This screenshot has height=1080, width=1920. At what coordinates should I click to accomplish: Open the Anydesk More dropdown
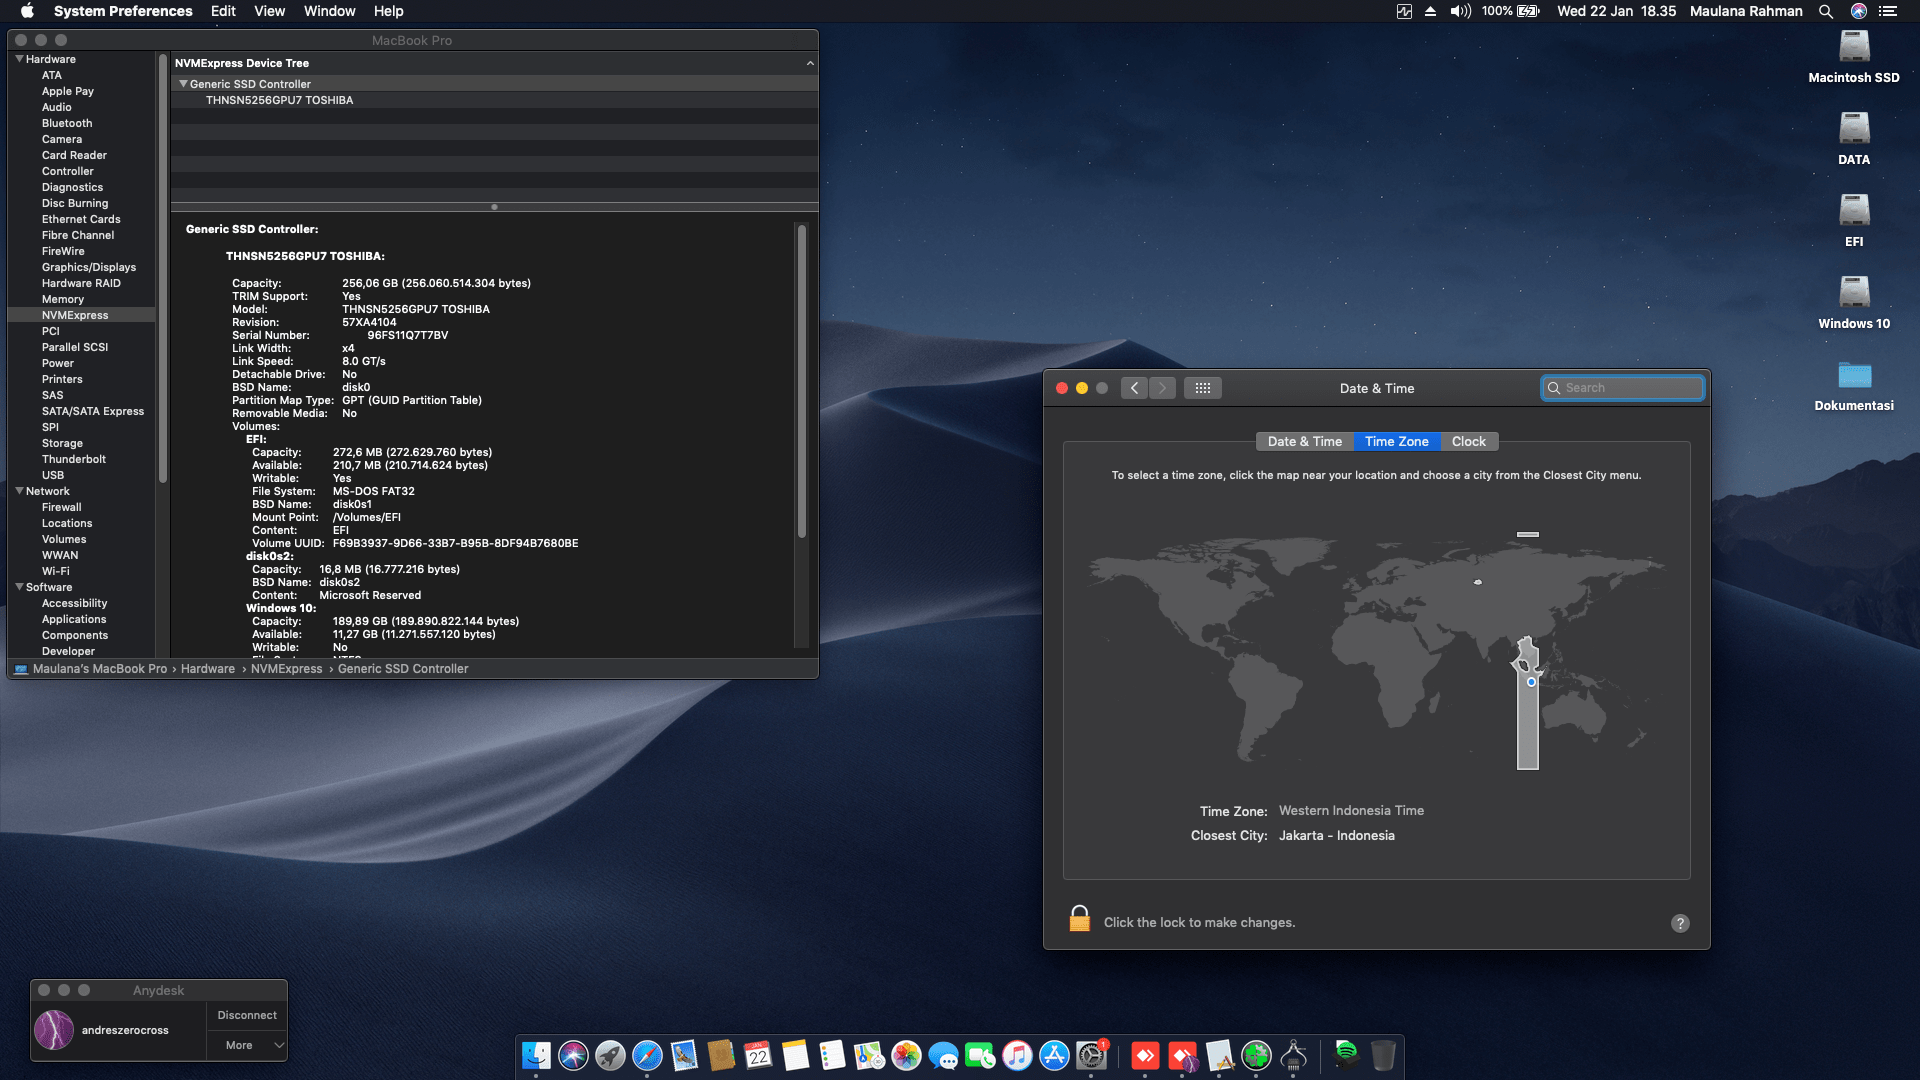tap(247, 1045)
